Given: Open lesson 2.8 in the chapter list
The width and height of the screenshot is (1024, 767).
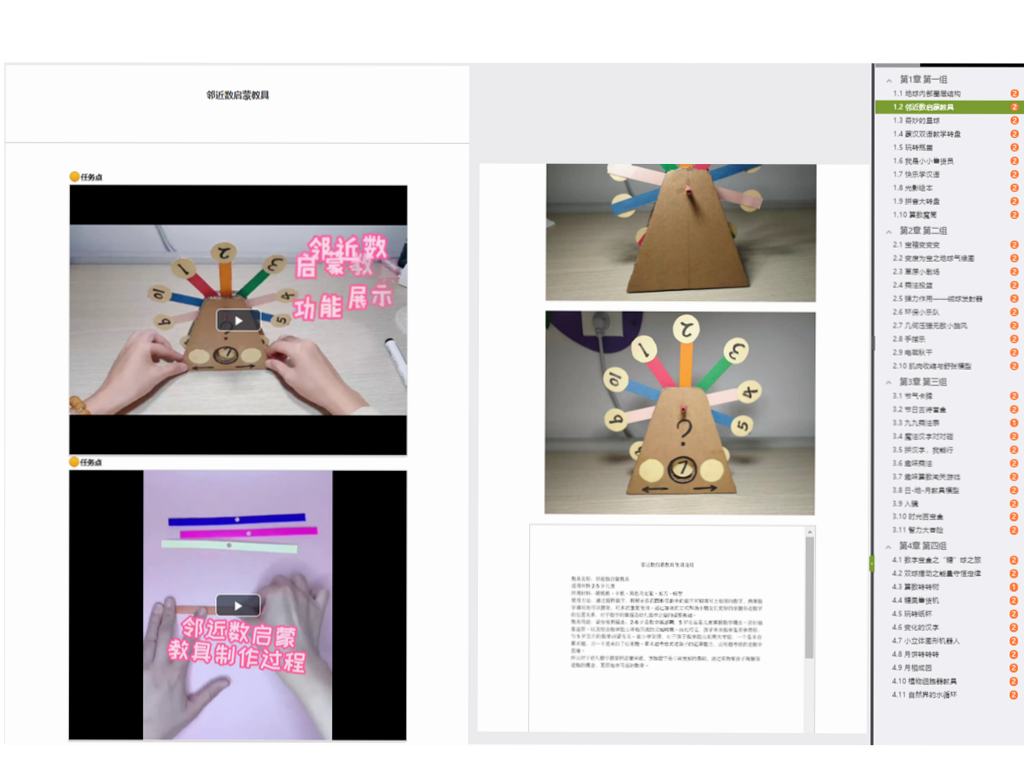Looking at the screenshot, I should [917, 339].
